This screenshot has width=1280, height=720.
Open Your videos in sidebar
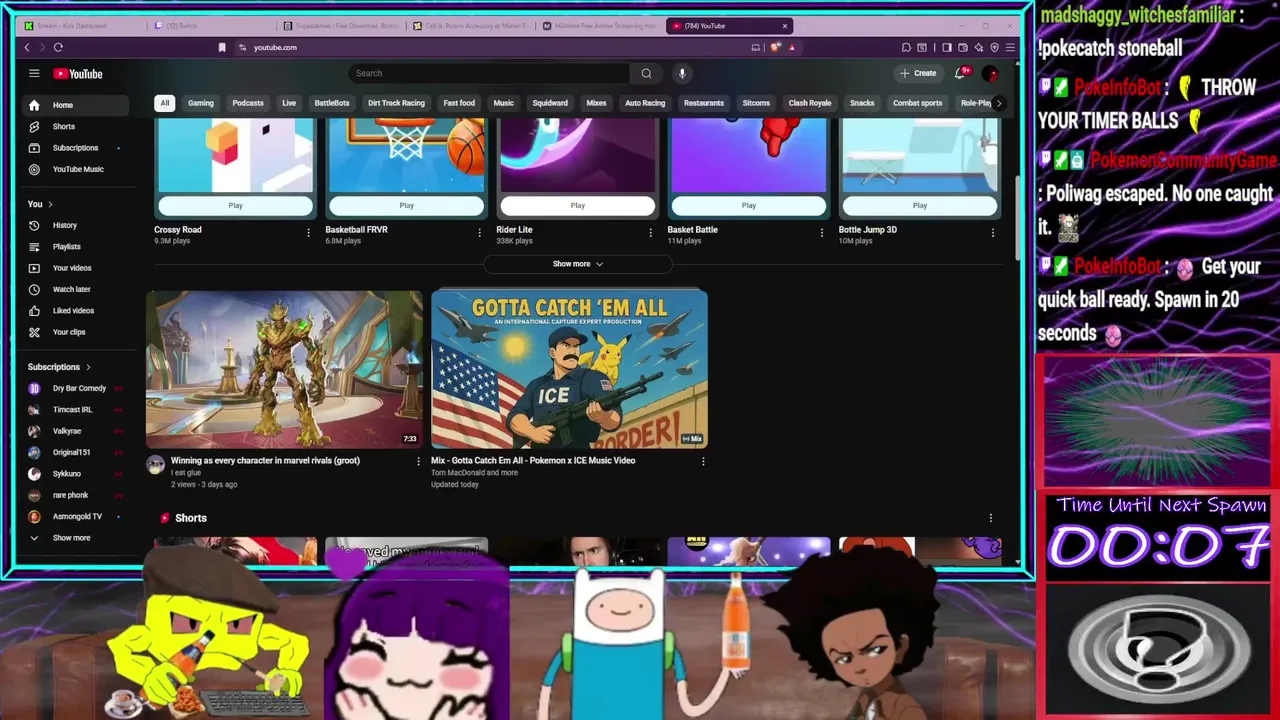click(72, 268)
